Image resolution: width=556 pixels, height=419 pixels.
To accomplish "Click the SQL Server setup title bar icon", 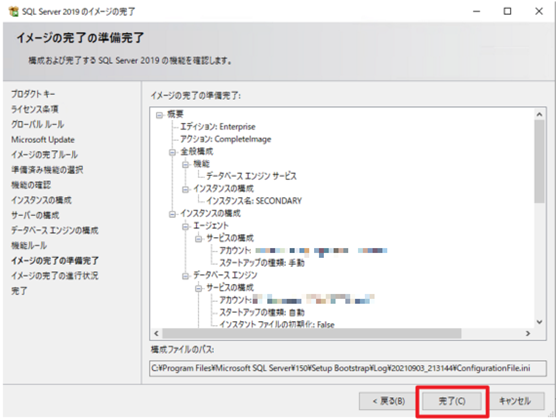I will coord(13,11).
